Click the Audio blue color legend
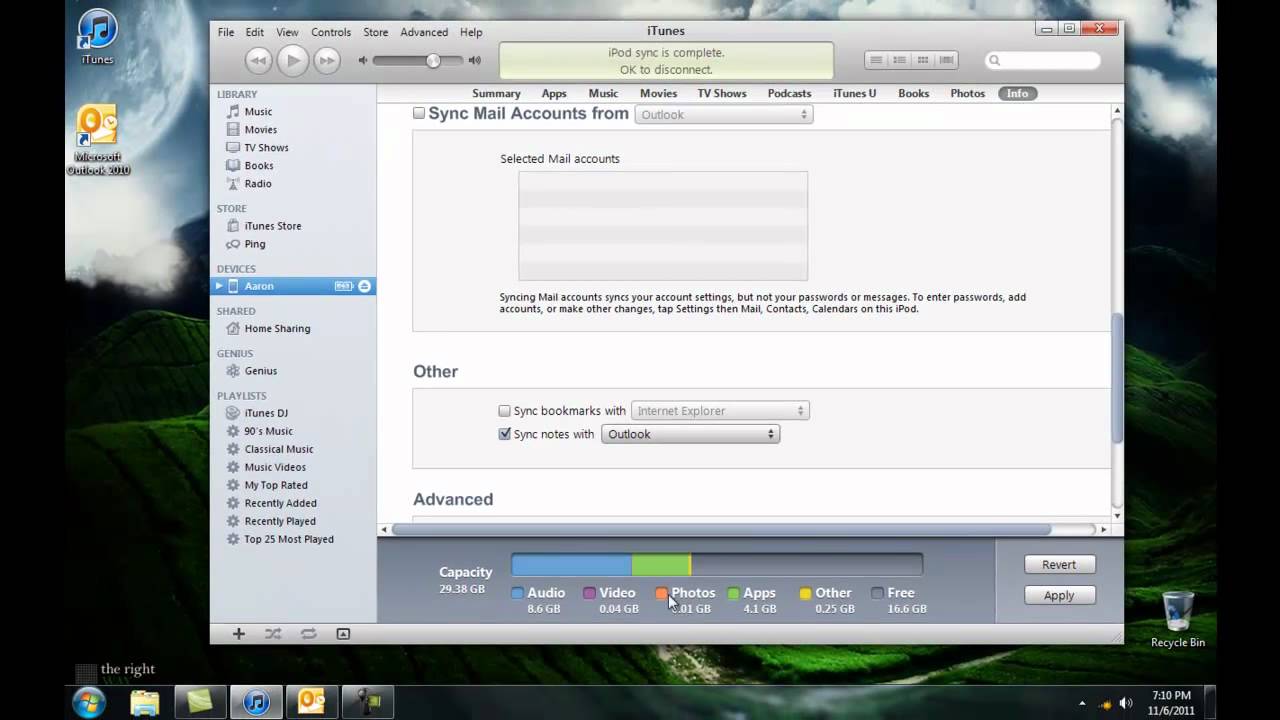The height and width of the screenshot is (720, 1280). (x=517, y=593)
